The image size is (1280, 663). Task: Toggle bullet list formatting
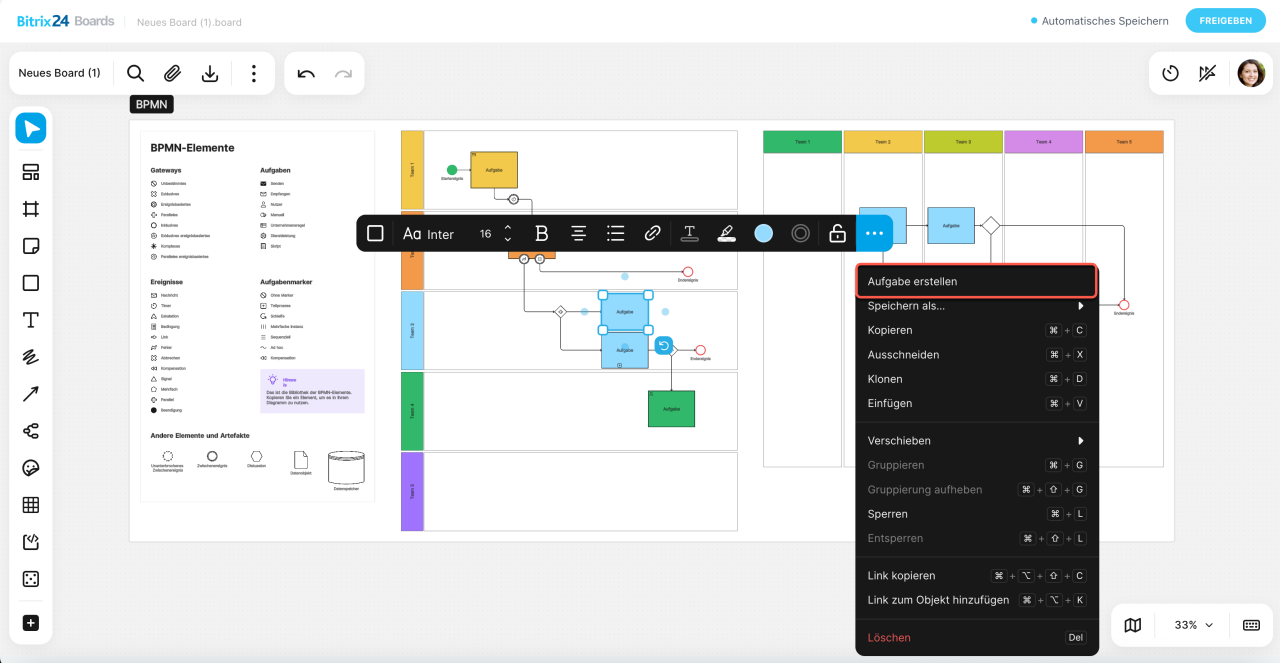pyautogui.click(x=615, y=233)
